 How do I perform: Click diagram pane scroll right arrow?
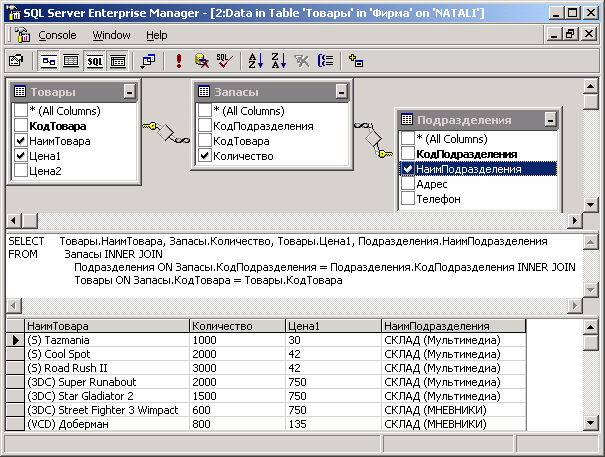coord(575,221)
